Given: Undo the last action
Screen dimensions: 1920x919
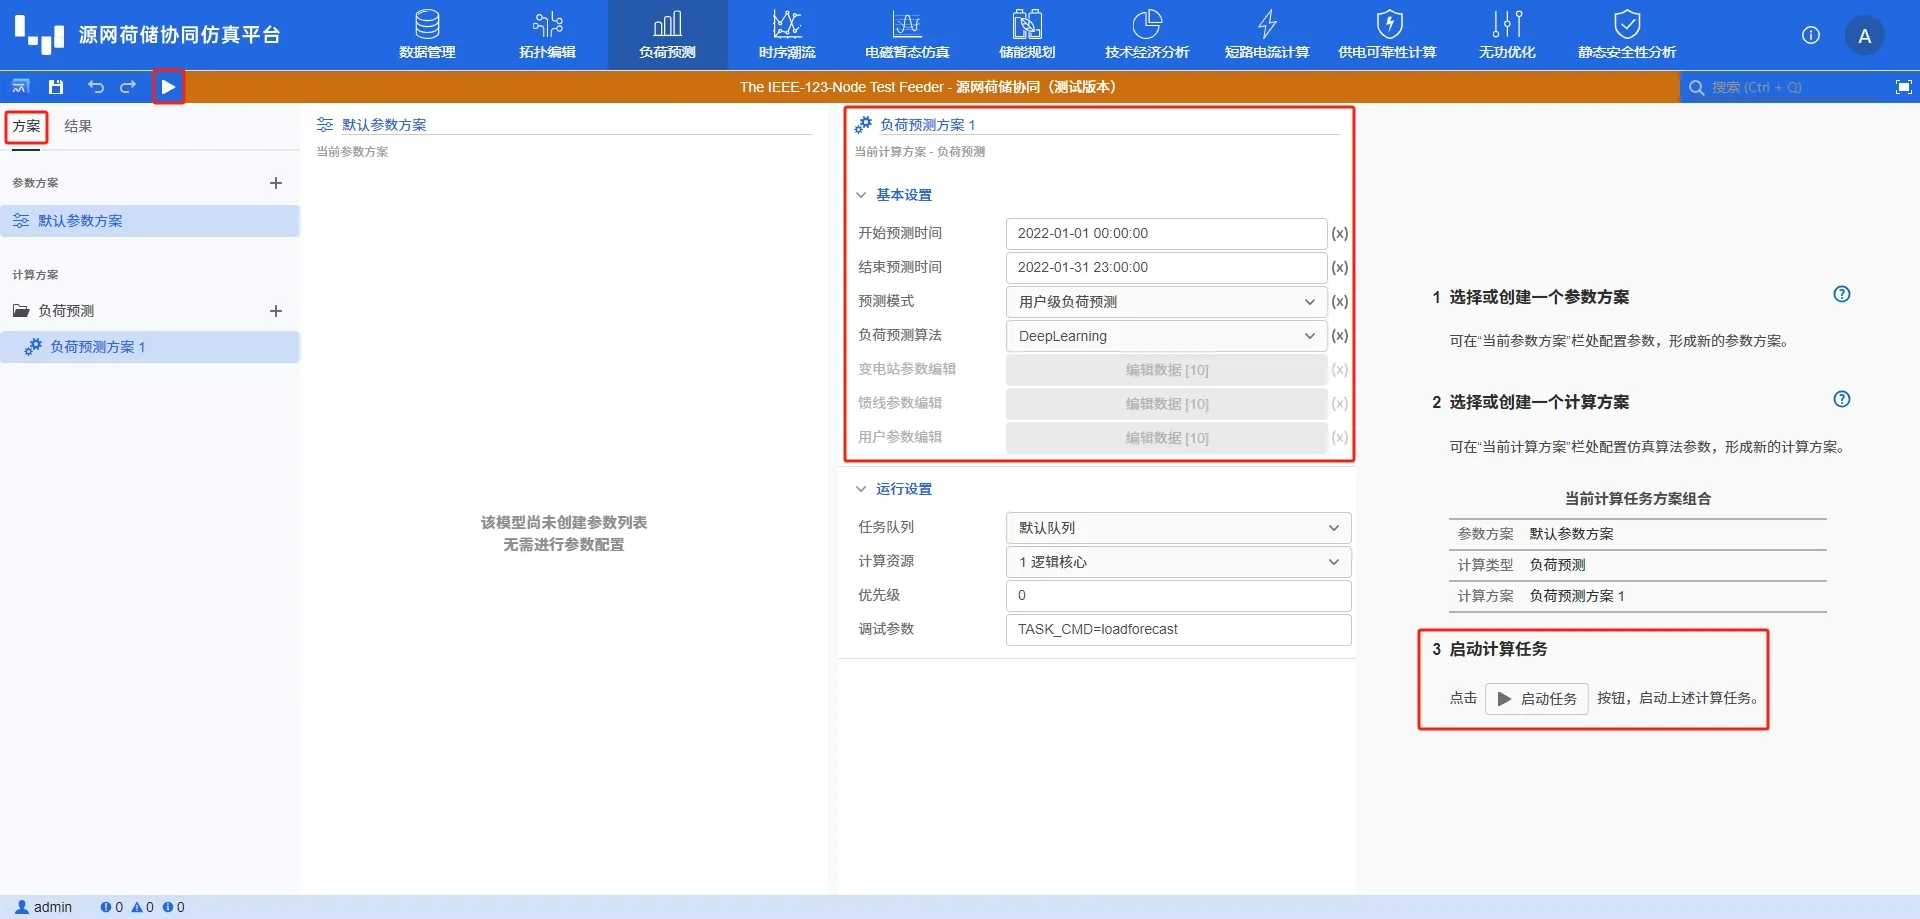Looking at the screenshot, I should 95,87.
